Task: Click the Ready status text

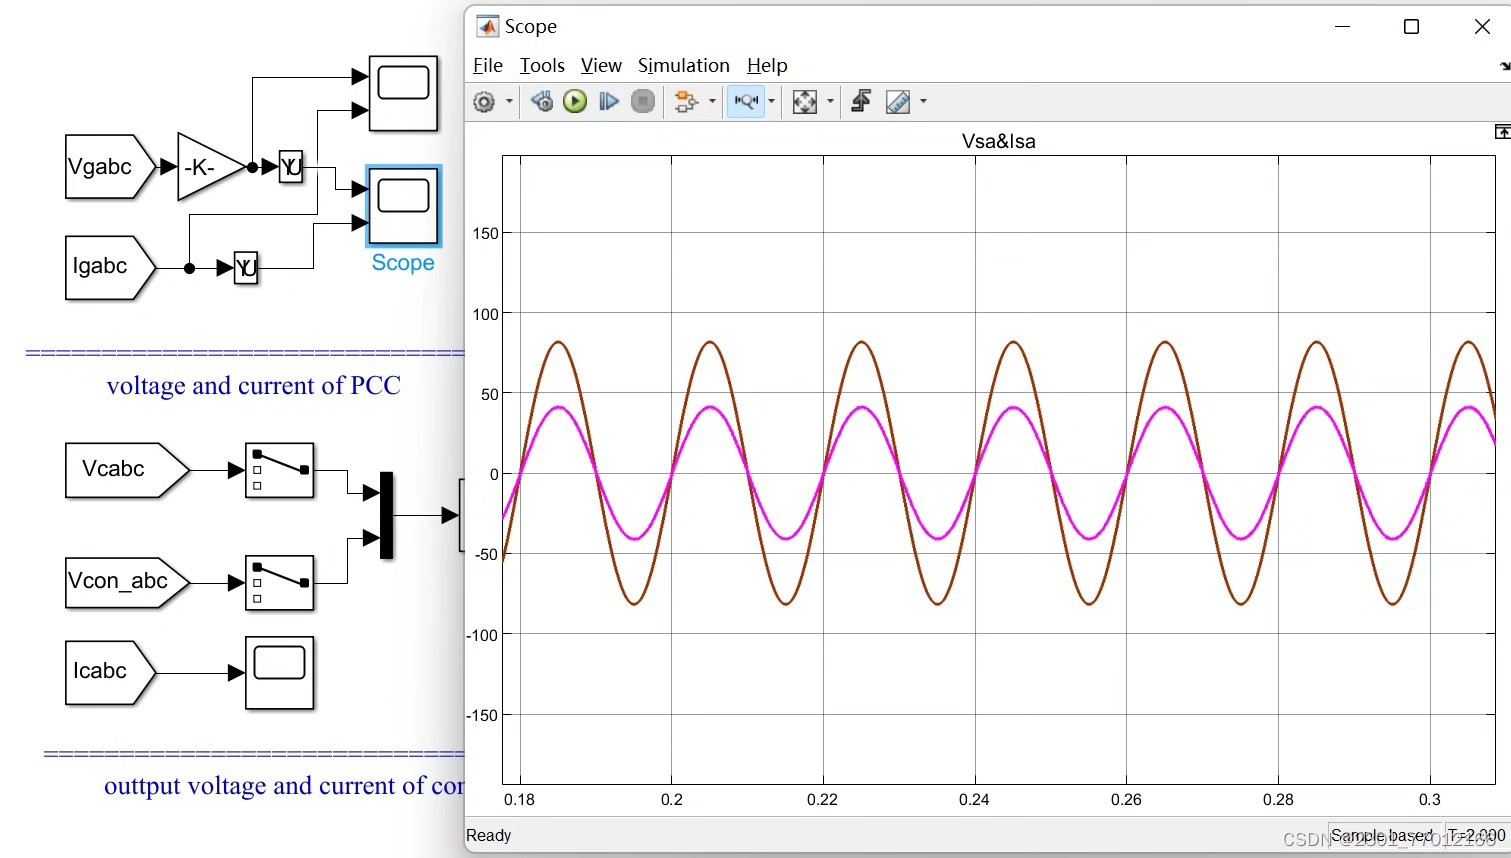Action: pos(489,836)
